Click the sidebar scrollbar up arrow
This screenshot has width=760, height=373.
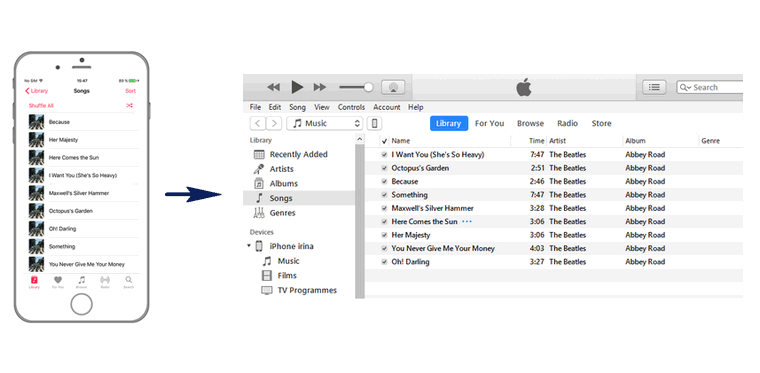(x=360, y=140)
